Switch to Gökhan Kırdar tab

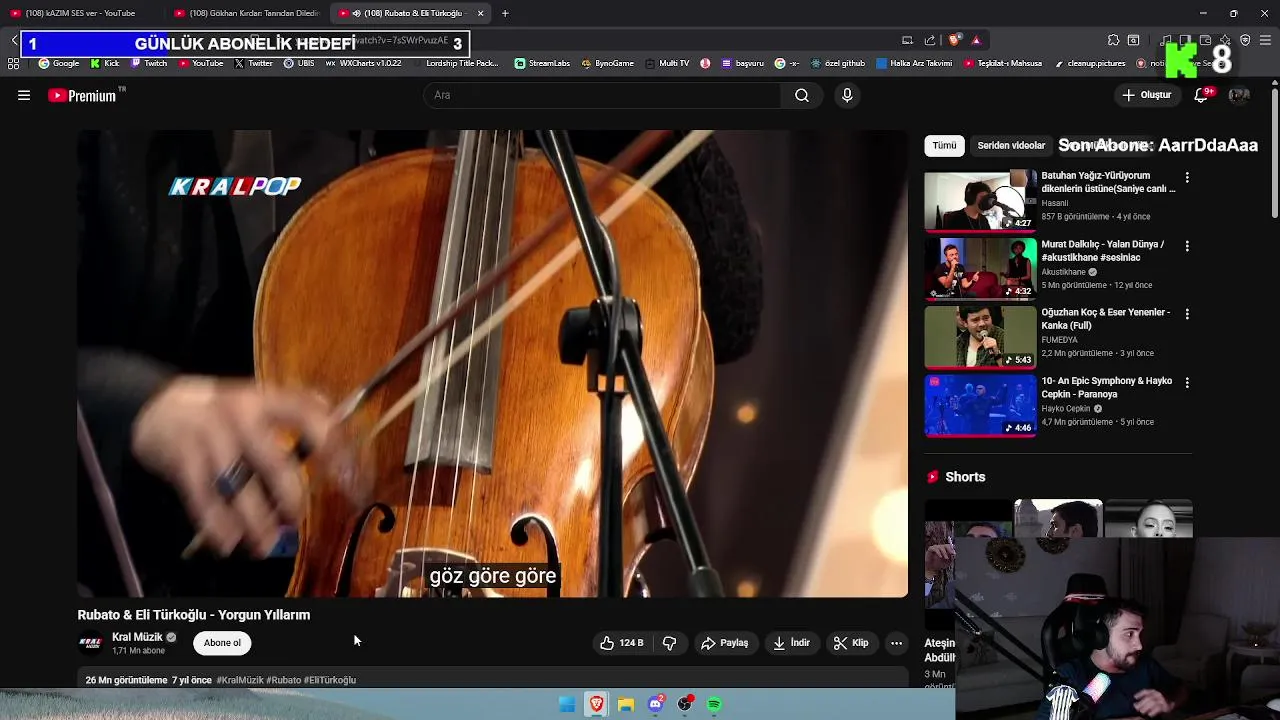[246, 13]
